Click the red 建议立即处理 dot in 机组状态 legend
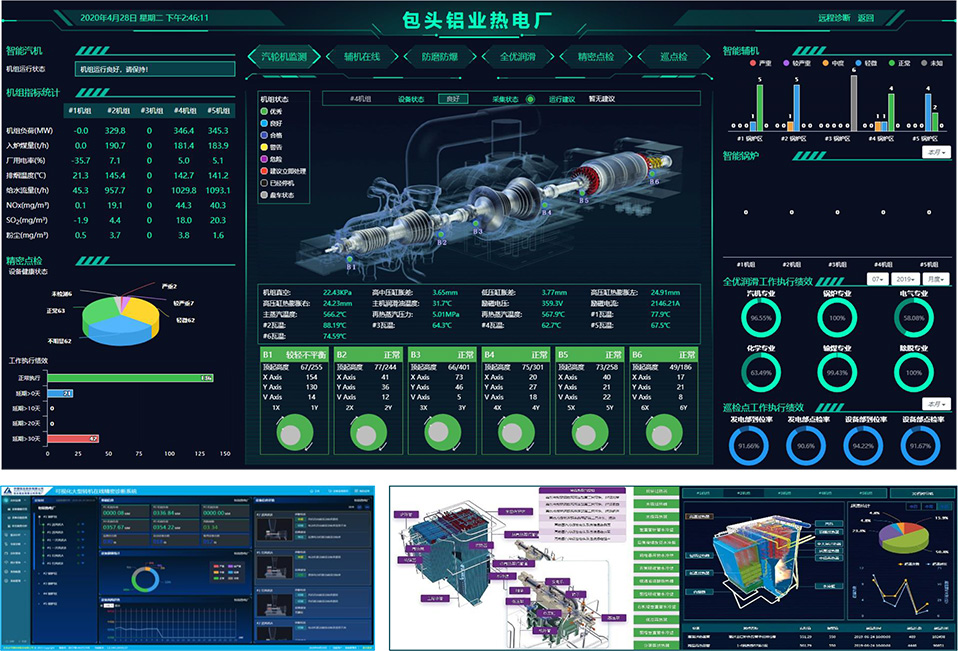 tap(264, 171)
